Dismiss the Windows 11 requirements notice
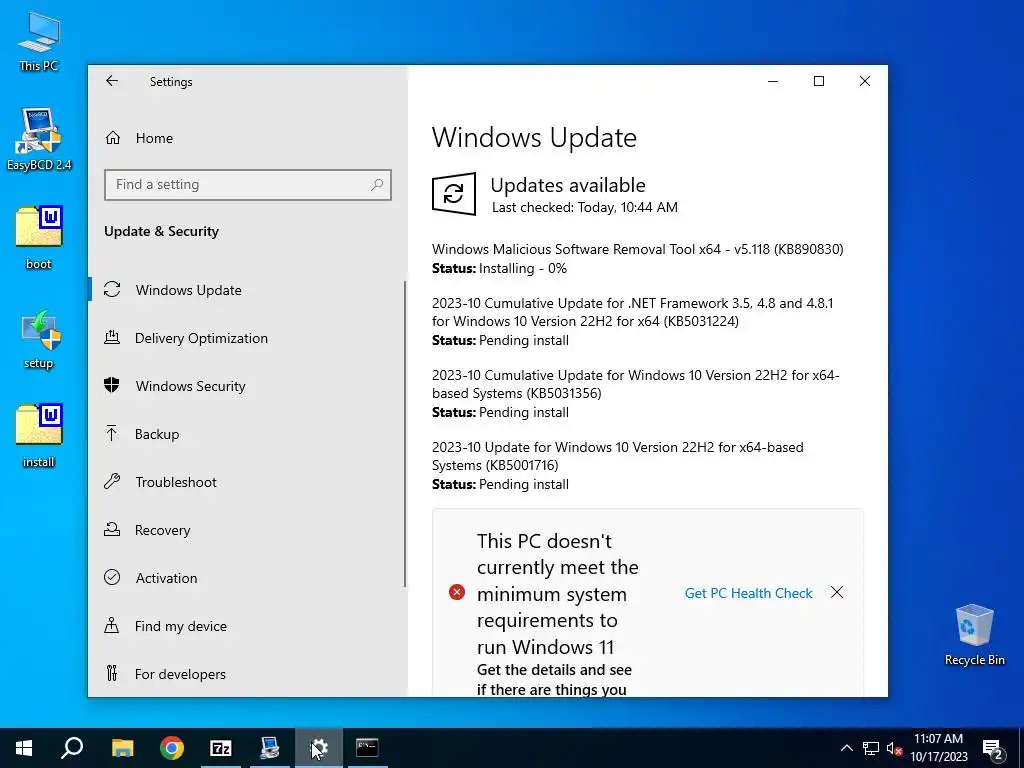1024x768 pixels. tap(837, 592)
